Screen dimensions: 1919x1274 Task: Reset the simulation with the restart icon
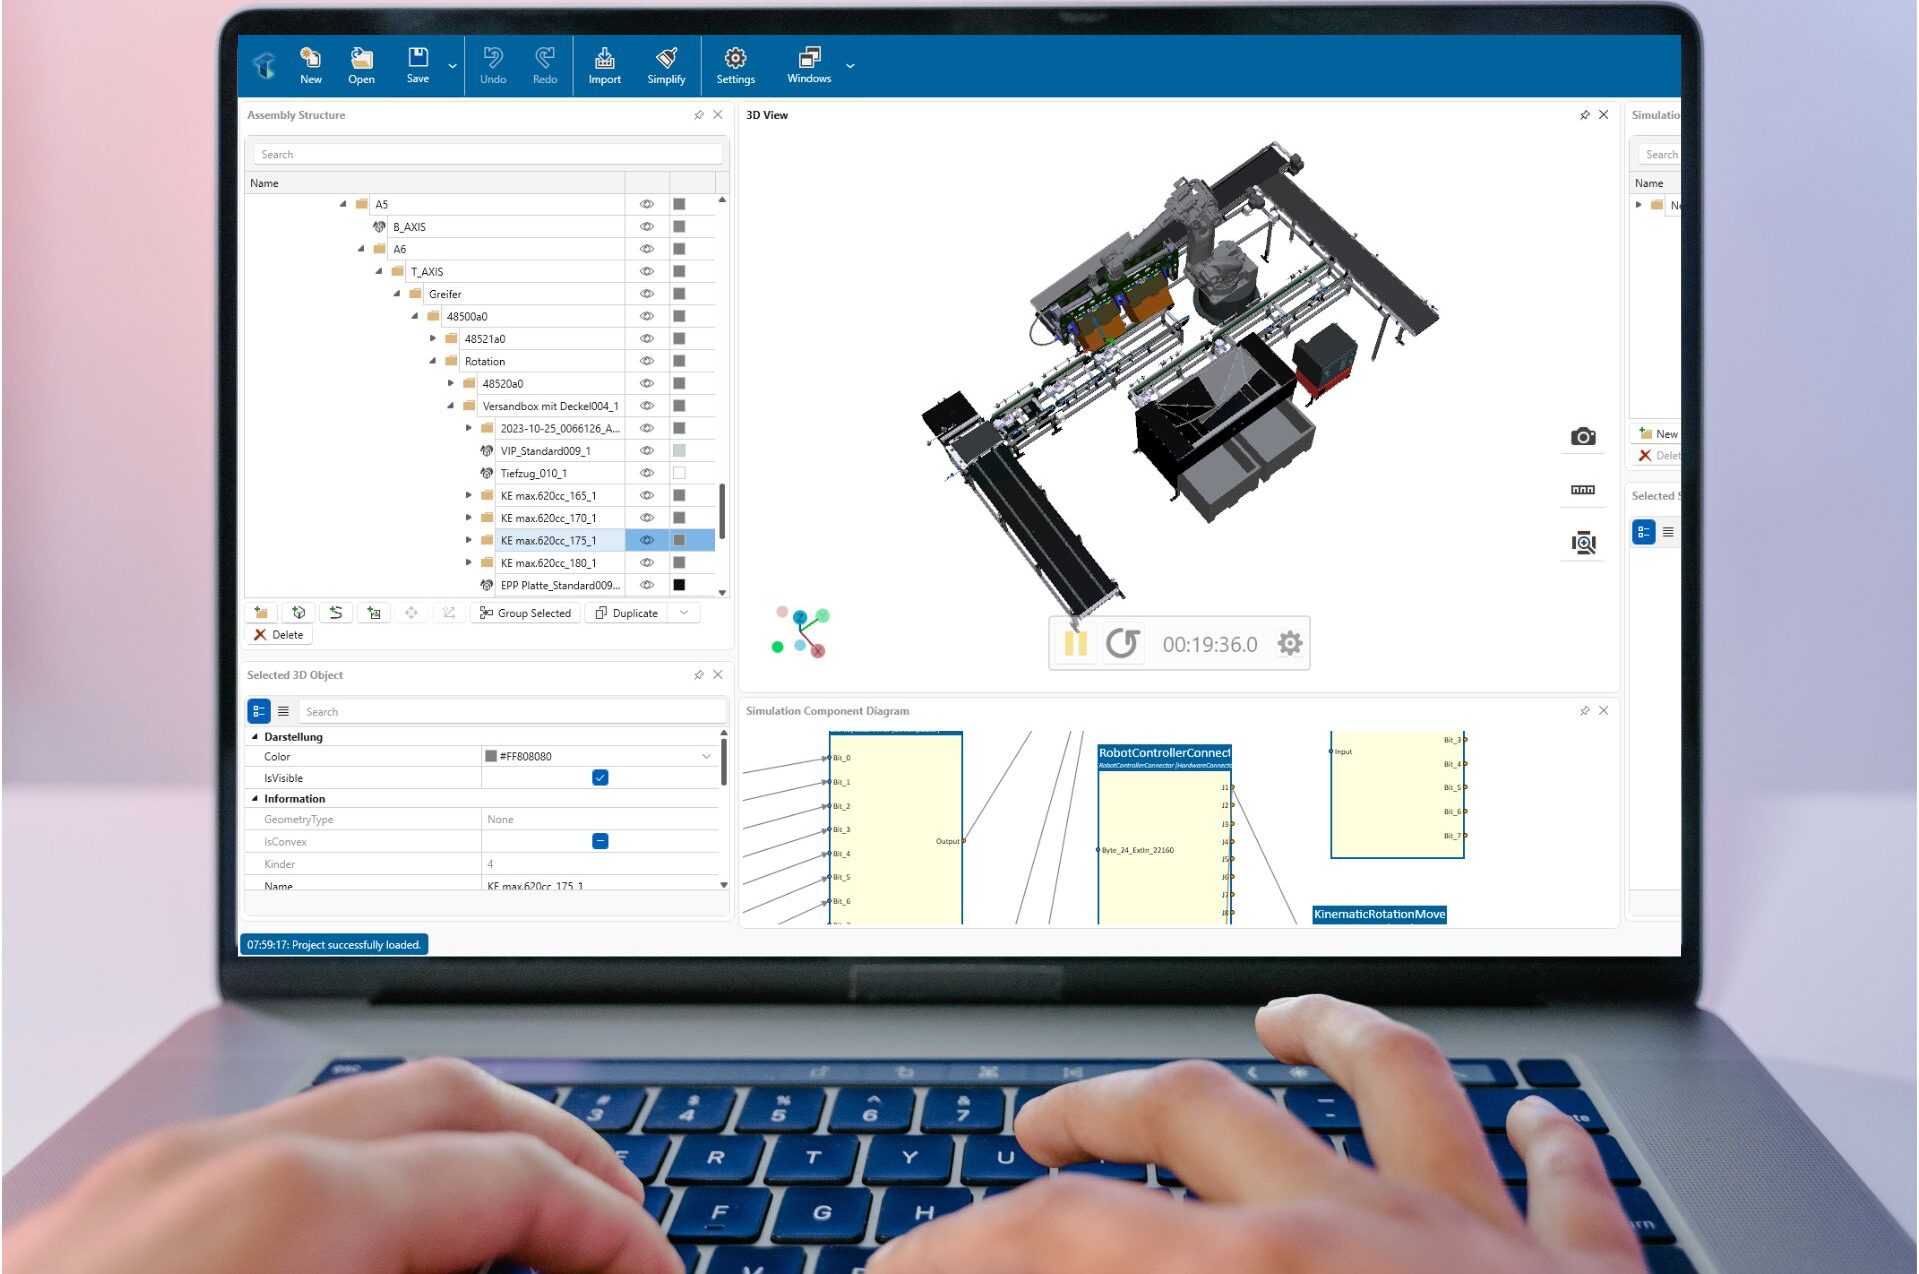[x=1122, y=643]
